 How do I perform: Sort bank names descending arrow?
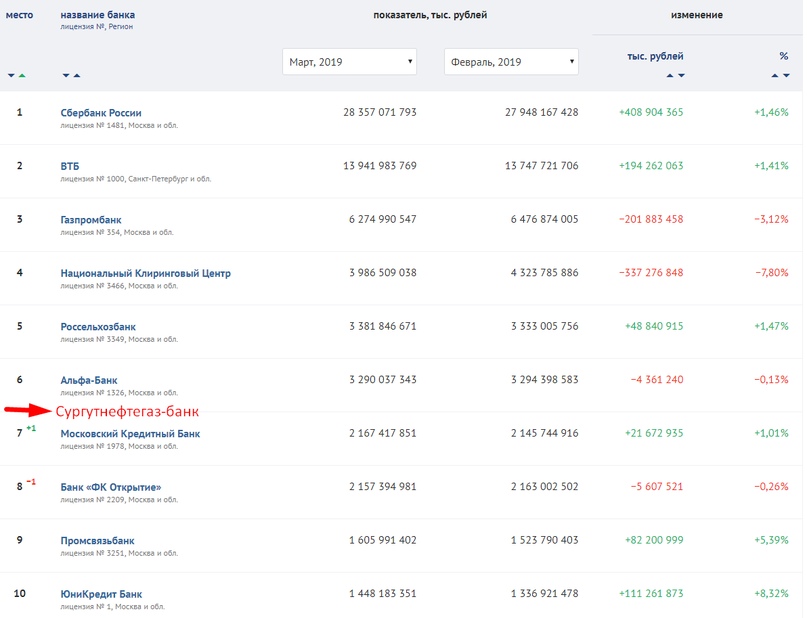click(66, 76)
